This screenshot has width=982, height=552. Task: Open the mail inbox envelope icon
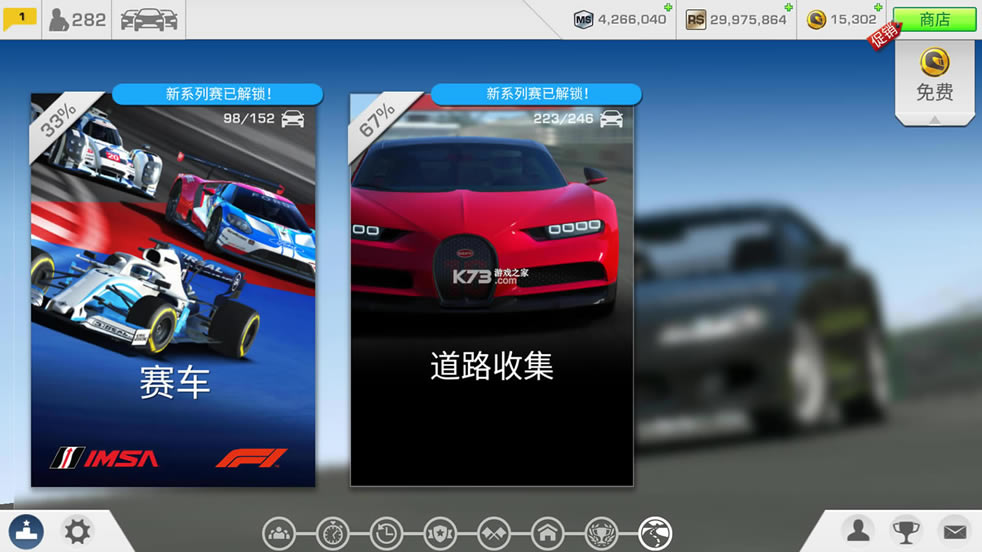[955, 531]
